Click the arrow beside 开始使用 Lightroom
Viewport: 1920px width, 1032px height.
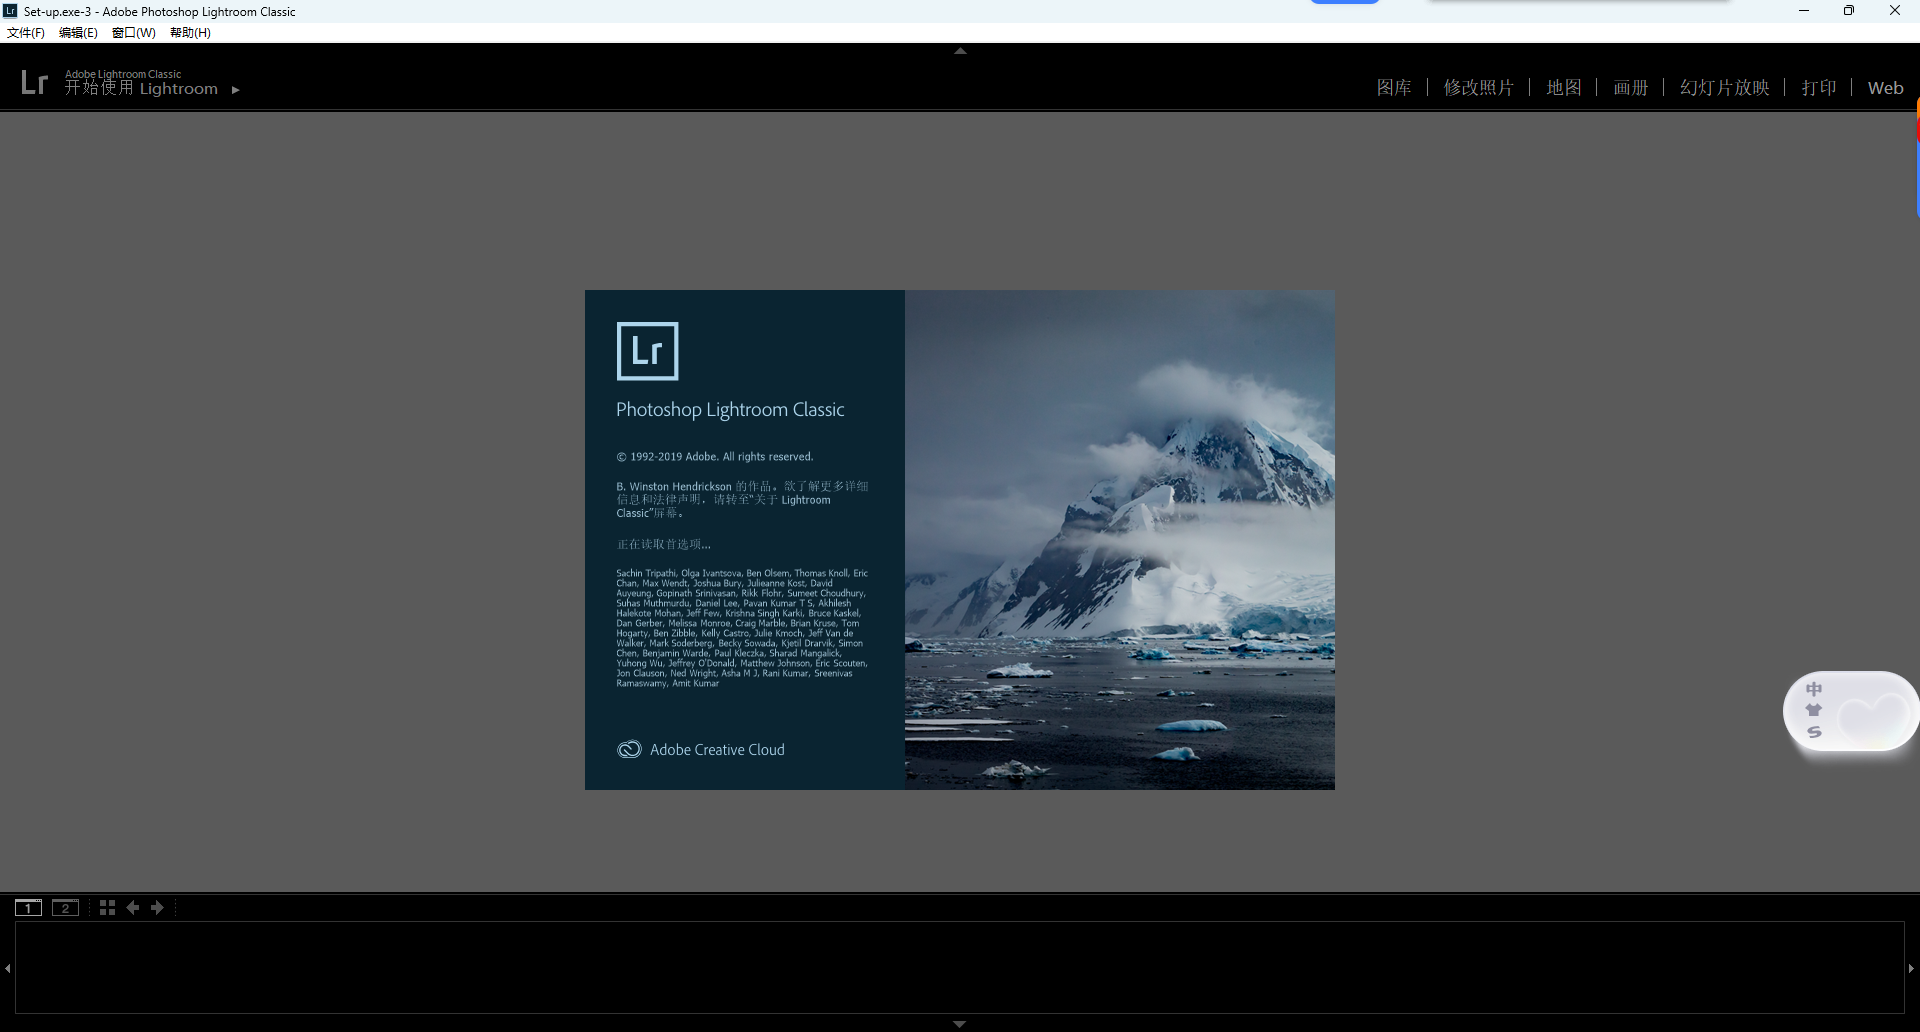point(236,89)
